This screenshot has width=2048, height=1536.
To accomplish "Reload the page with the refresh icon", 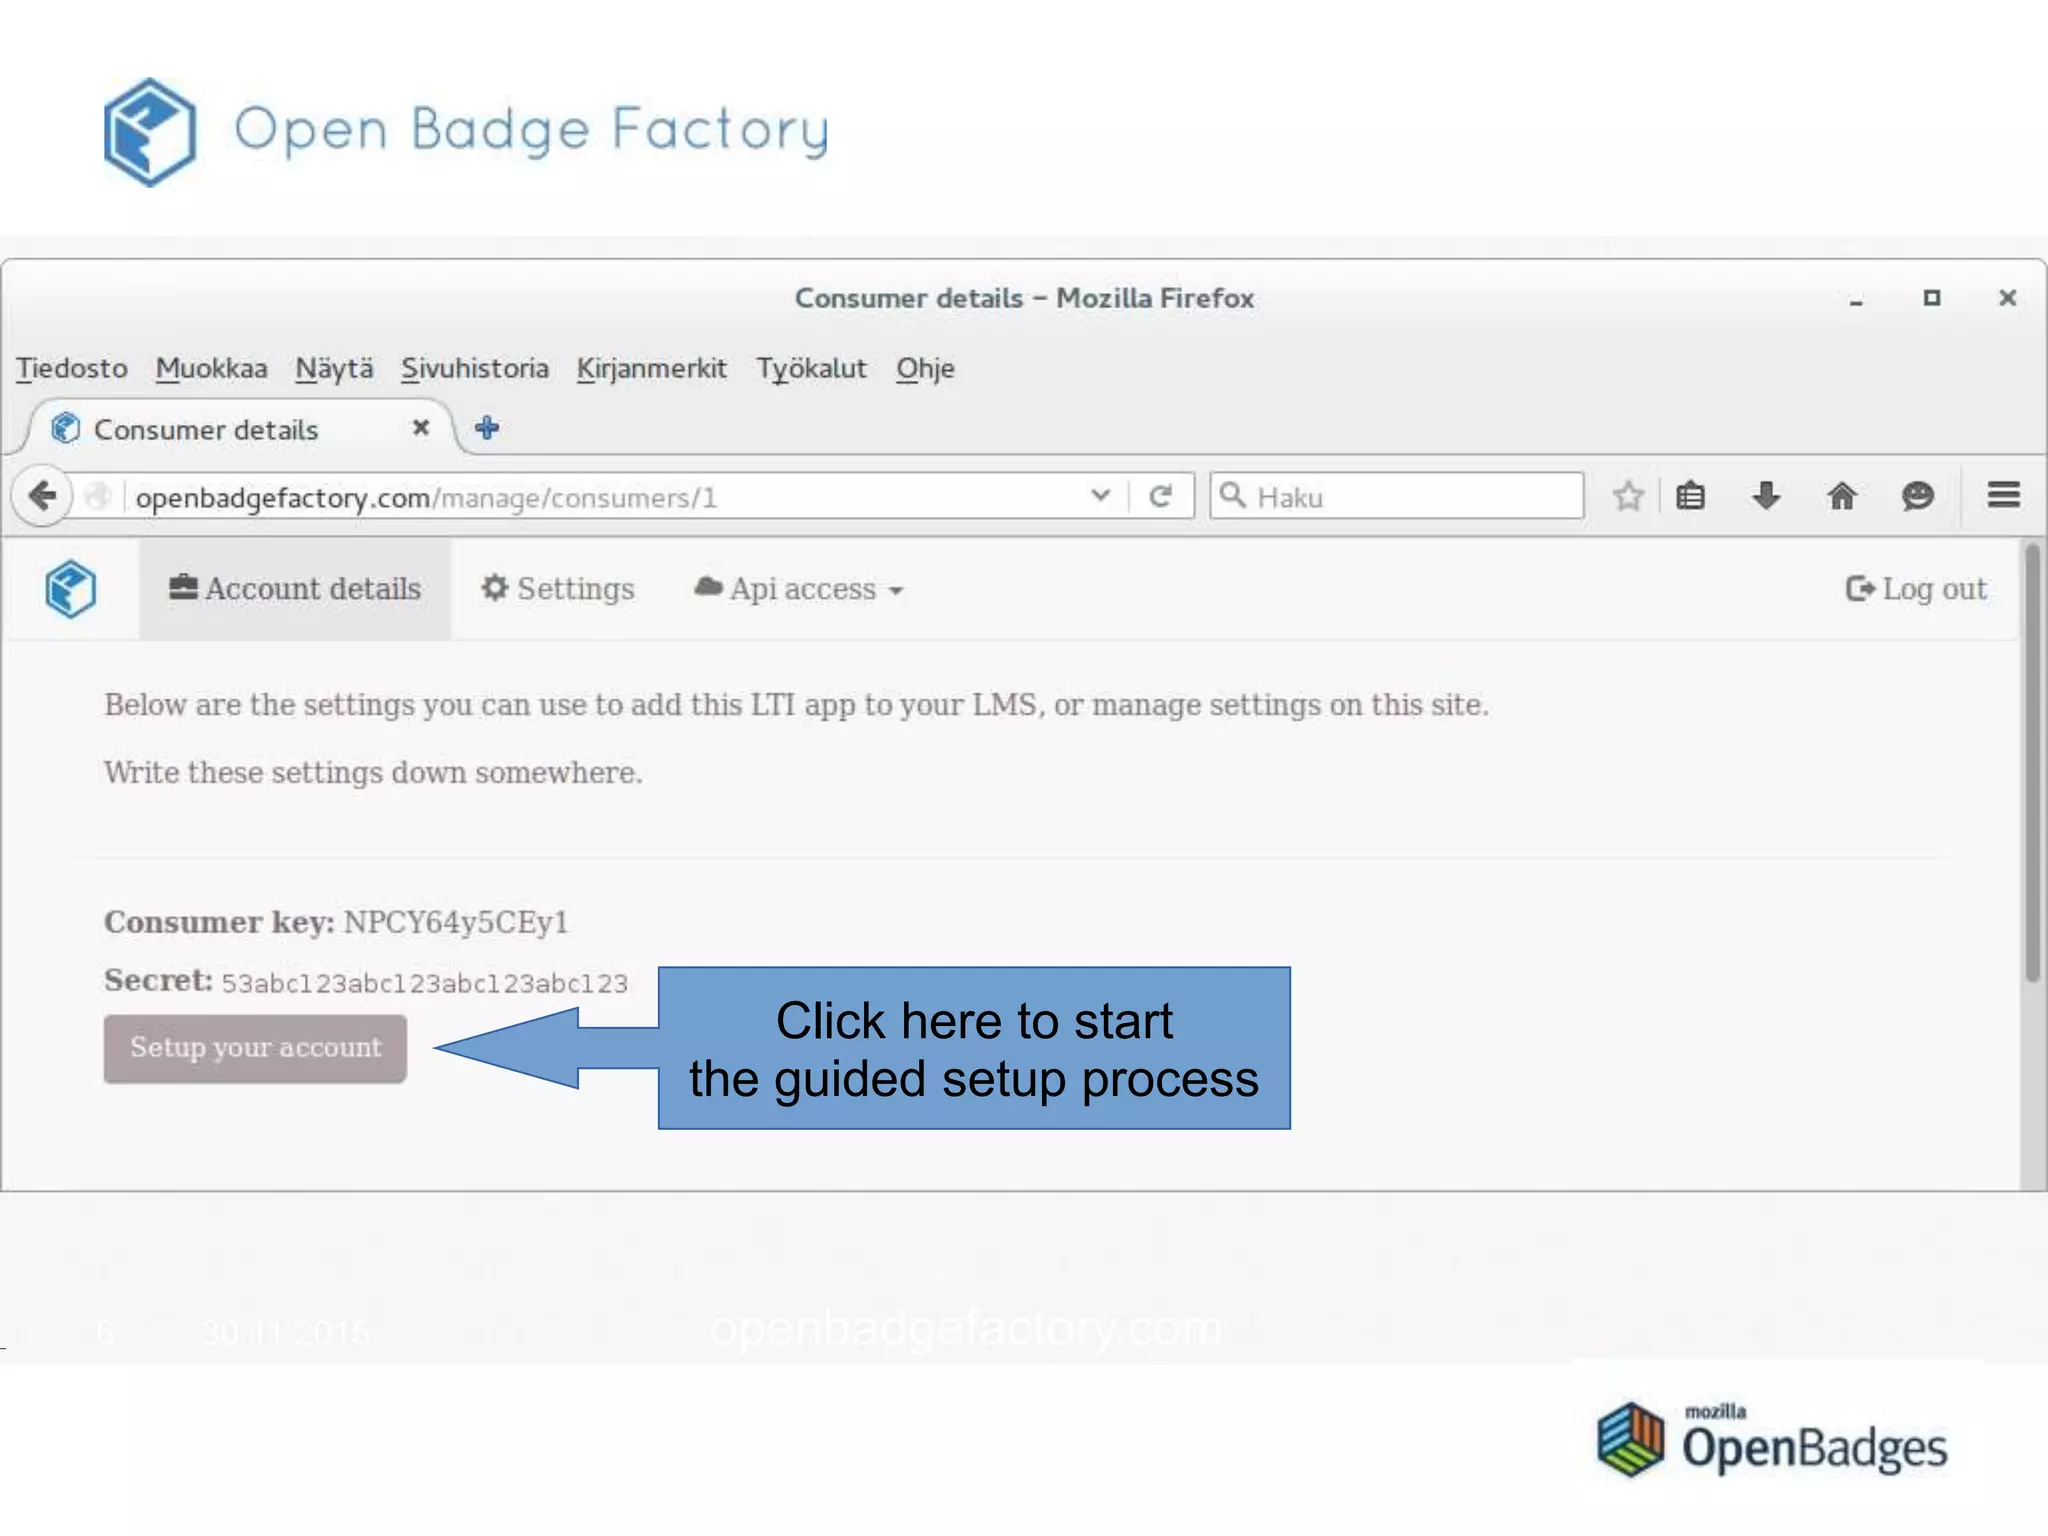I will (x=1160, y=496).
